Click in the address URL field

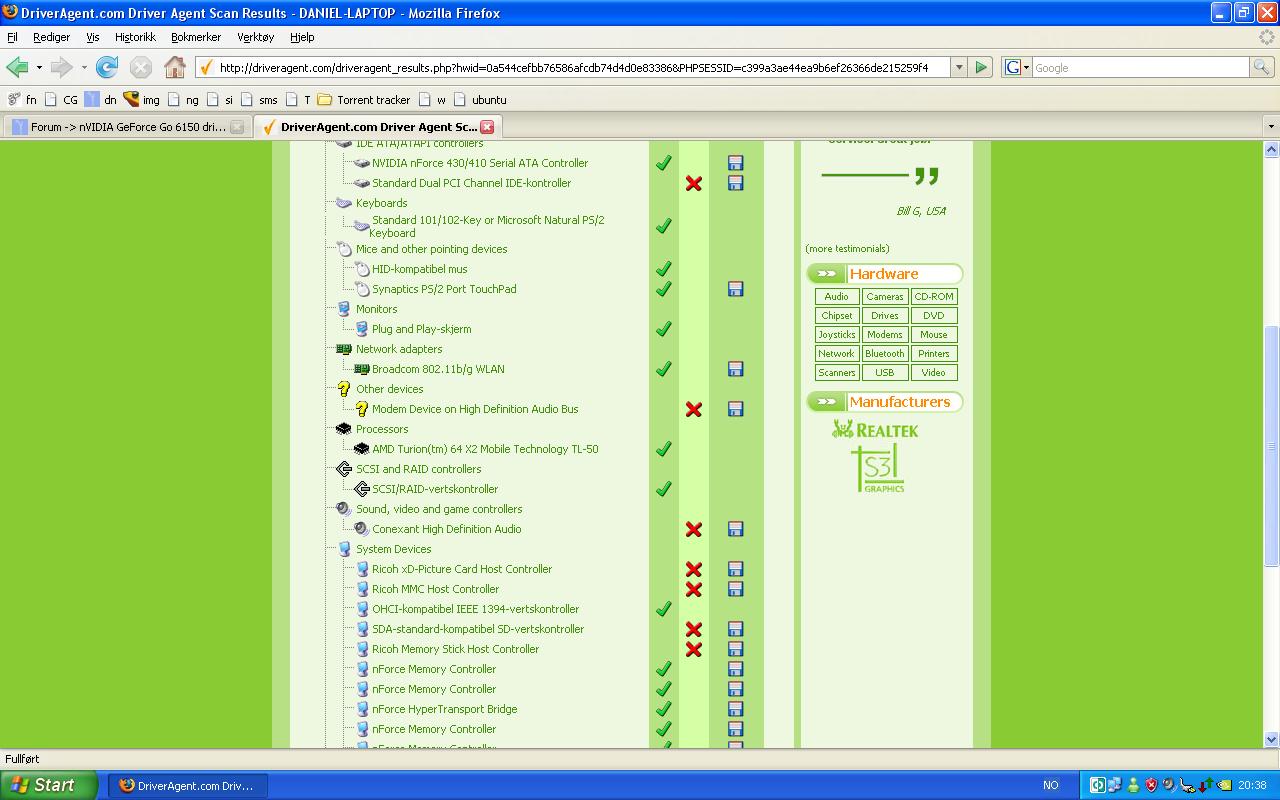click(583, 67)
